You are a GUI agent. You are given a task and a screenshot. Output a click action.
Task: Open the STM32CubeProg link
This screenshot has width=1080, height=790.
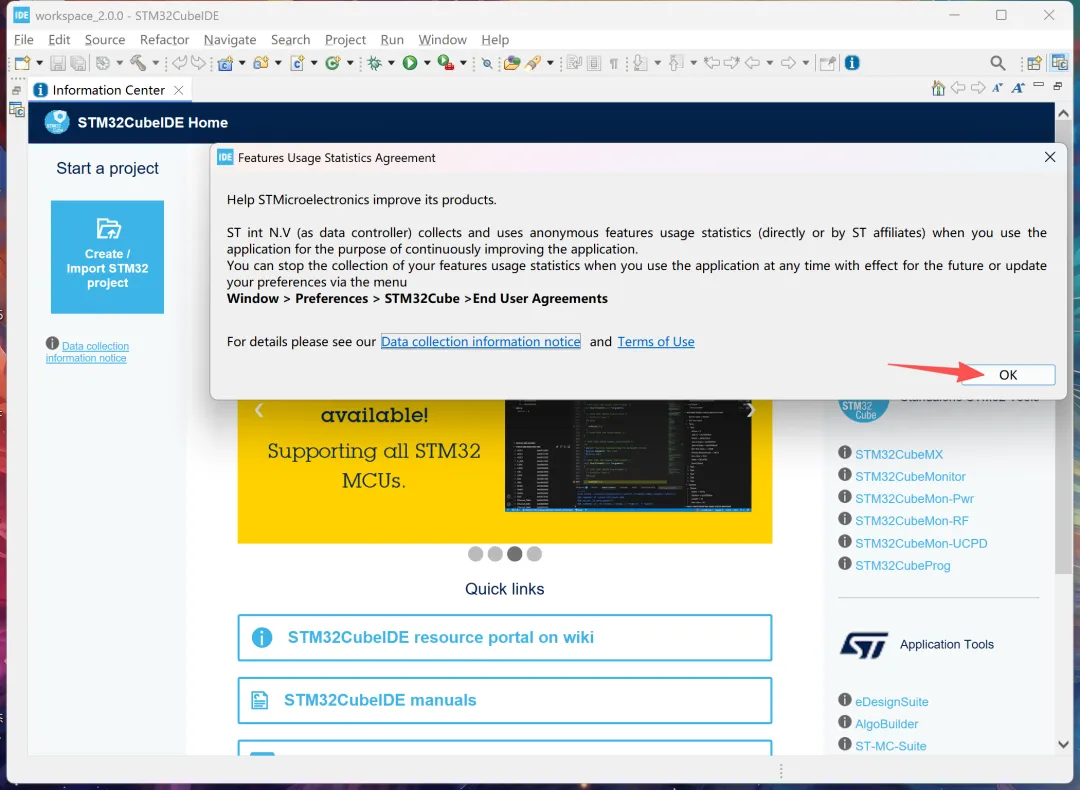[x=902, y=565]
